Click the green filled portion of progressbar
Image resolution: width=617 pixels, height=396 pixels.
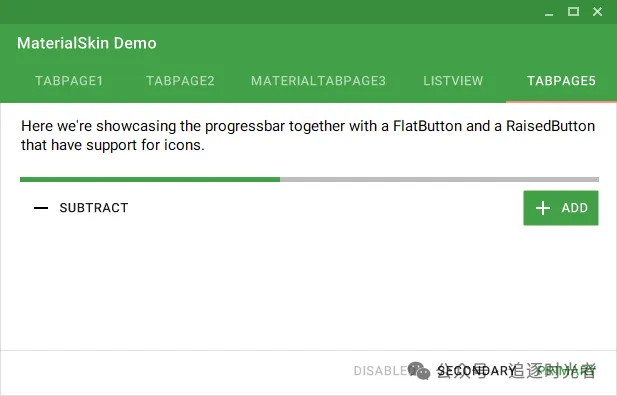tap(150, 179)
